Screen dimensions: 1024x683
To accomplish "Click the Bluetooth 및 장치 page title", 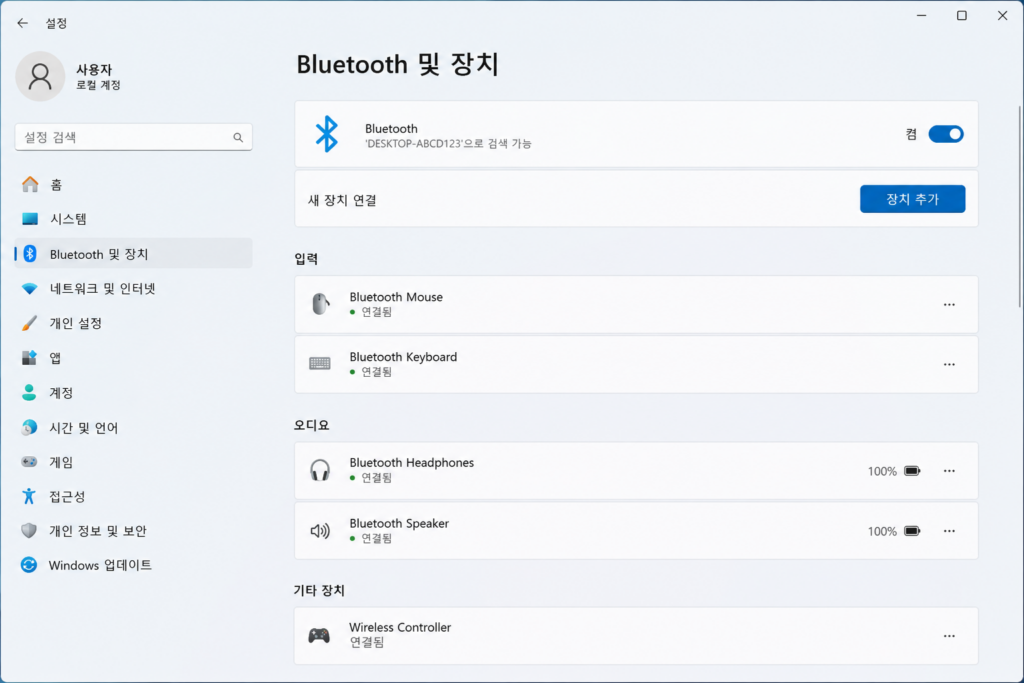I will 398,65.
